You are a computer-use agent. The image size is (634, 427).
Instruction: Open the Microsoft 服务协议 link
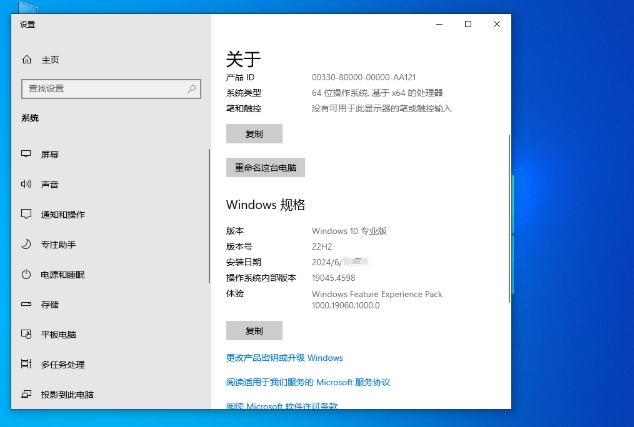point(308,382)
